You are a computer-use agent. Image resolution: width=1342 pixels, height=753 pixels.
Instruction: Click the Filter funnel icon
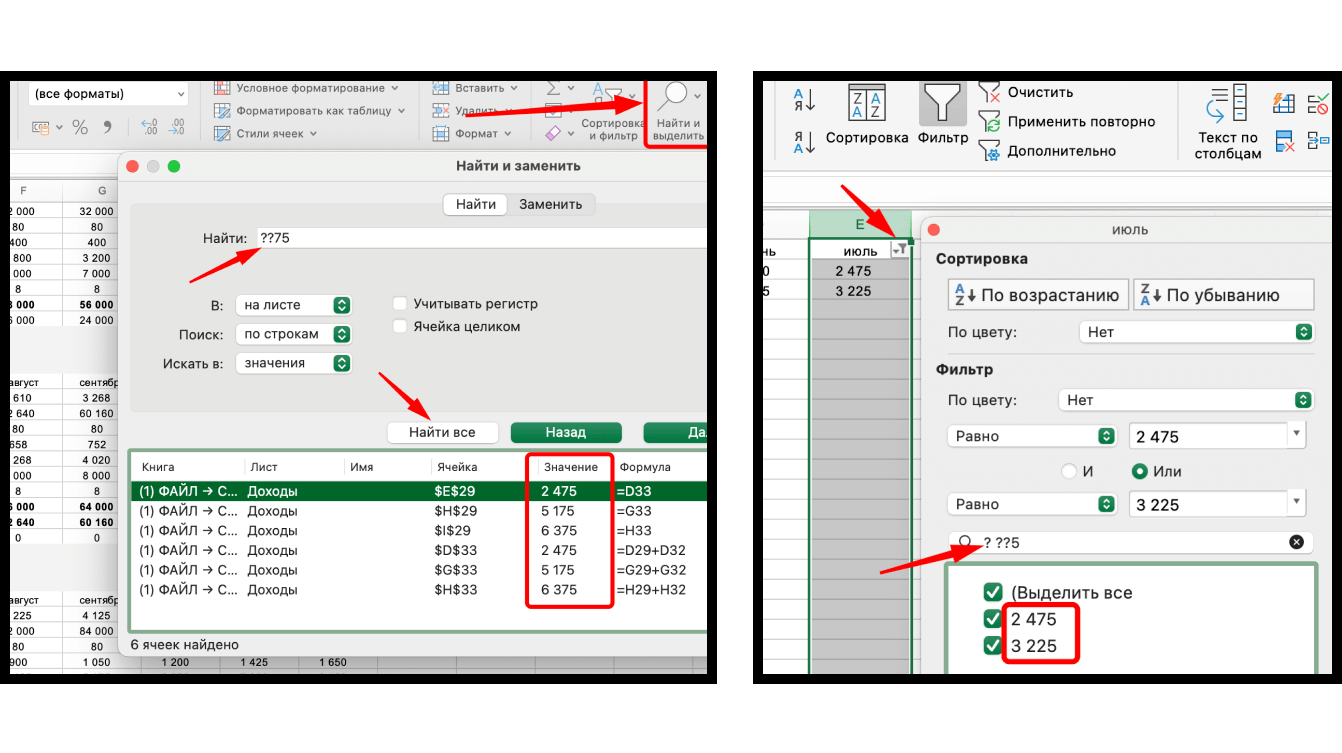click(x=942, y=104)
